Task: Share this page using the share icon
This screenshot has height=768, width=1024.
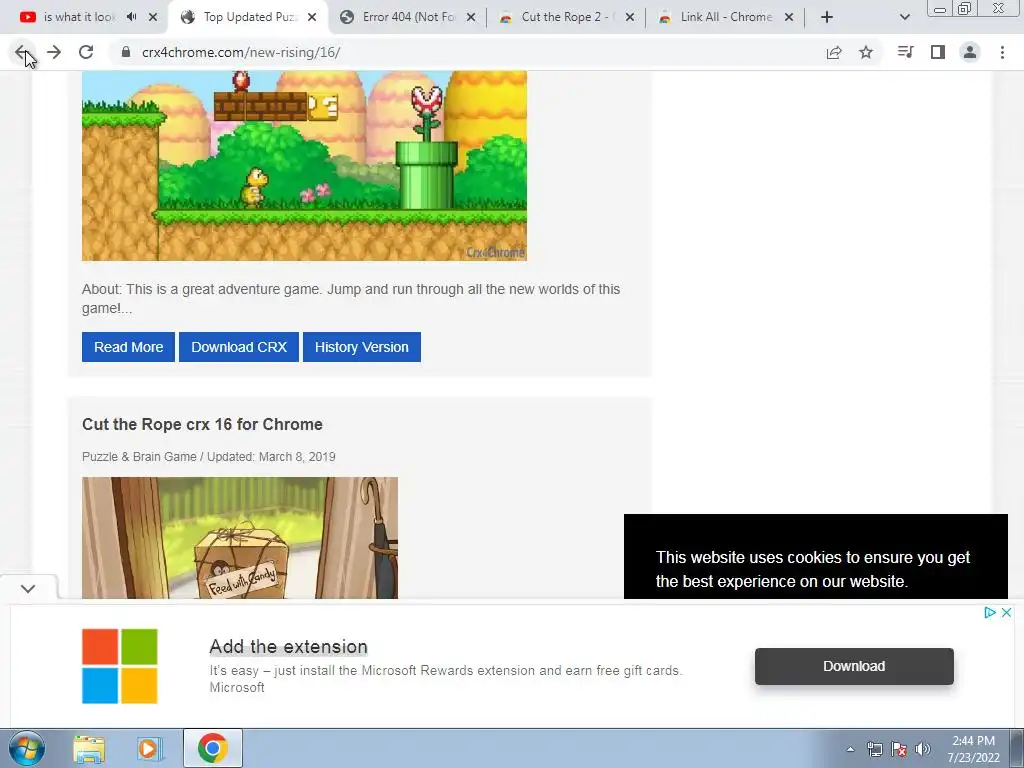Action: (x=833, y=52)
